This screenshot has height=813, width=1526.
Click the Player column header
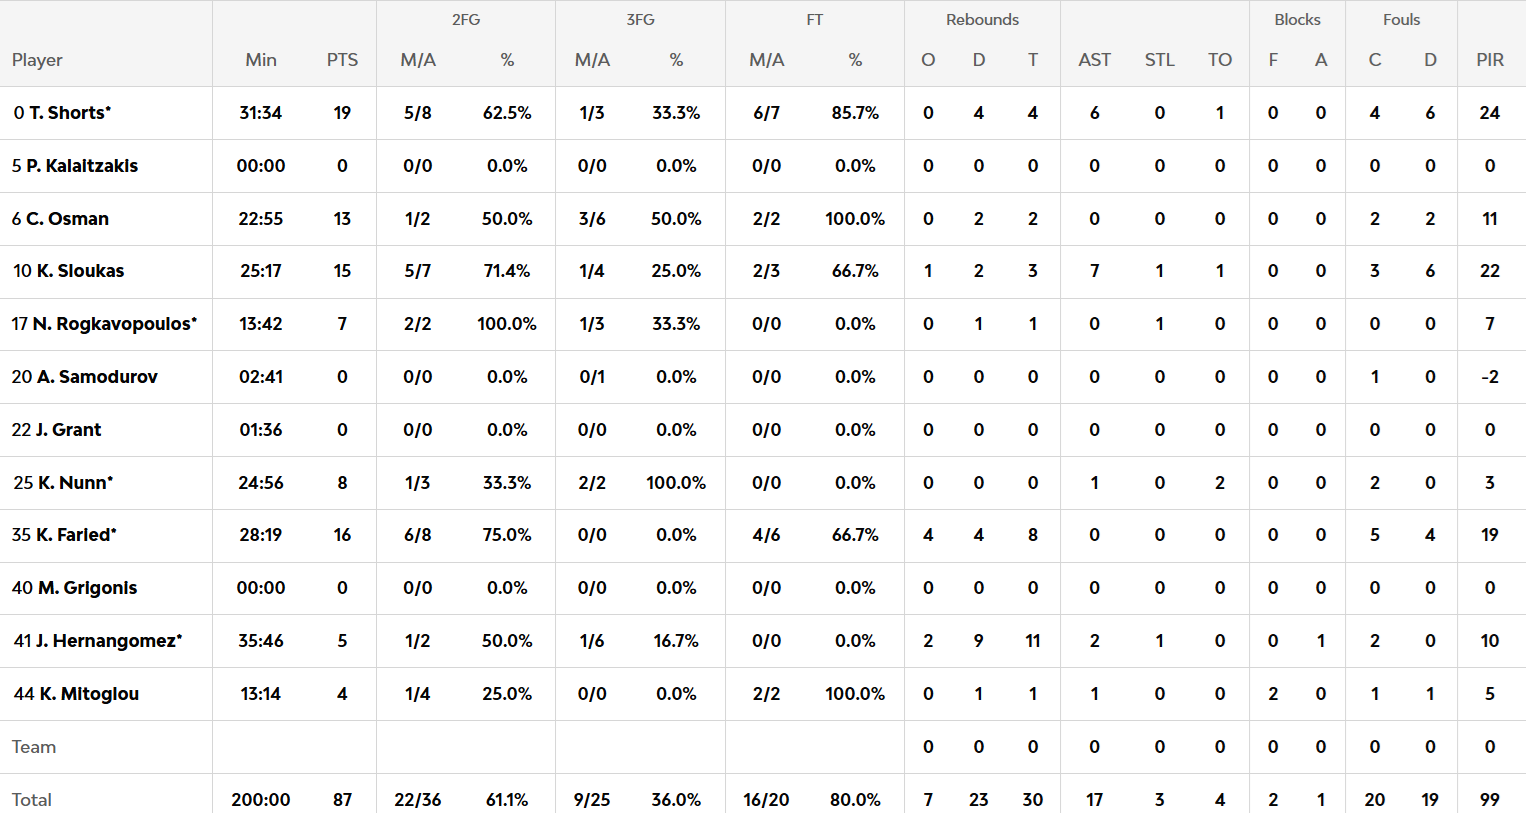point(37,60)
